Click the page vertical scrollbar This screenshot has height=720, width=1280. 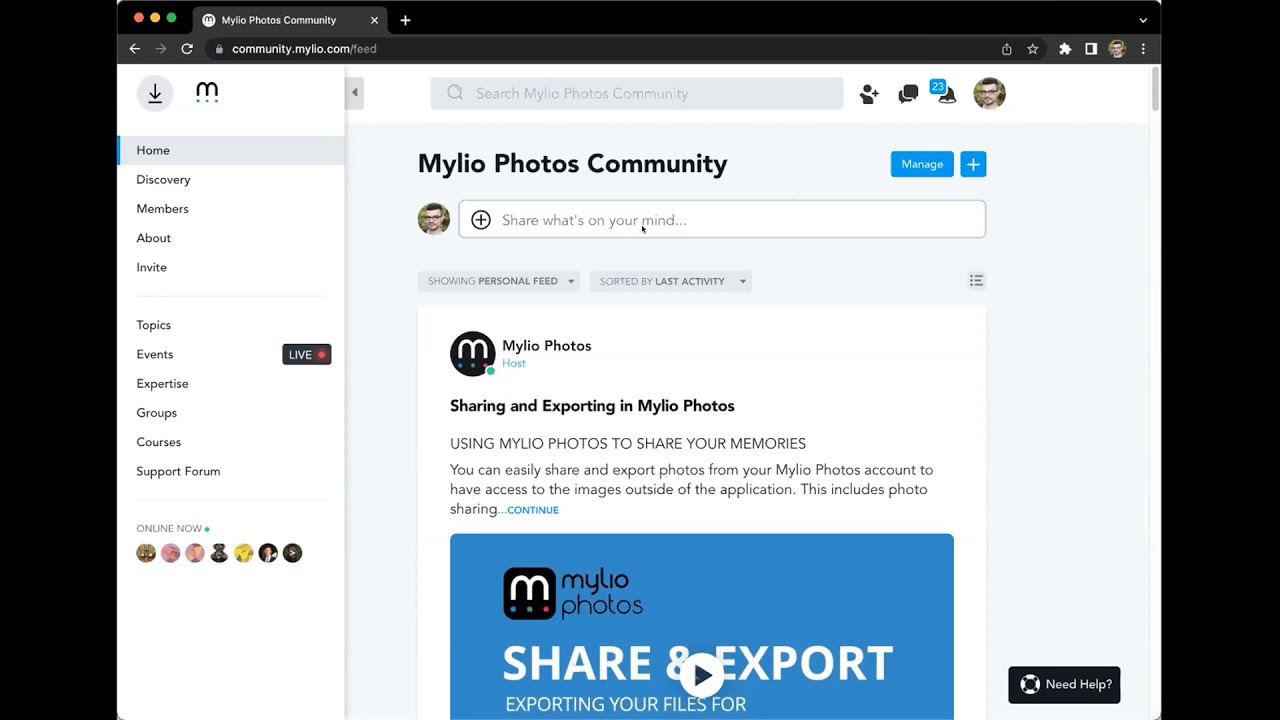tap(1155, 90)
